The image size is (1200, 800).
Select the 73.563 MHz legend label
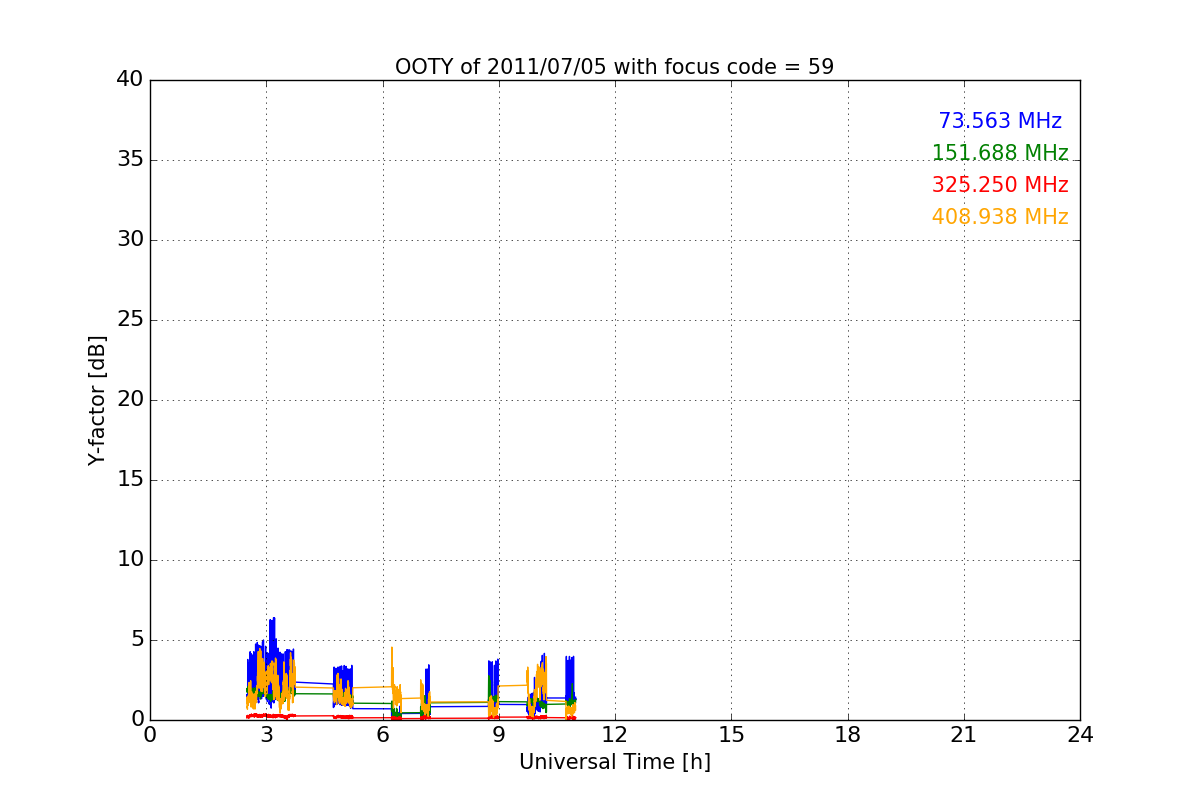pyautogui.click(x=1000, y=121)
